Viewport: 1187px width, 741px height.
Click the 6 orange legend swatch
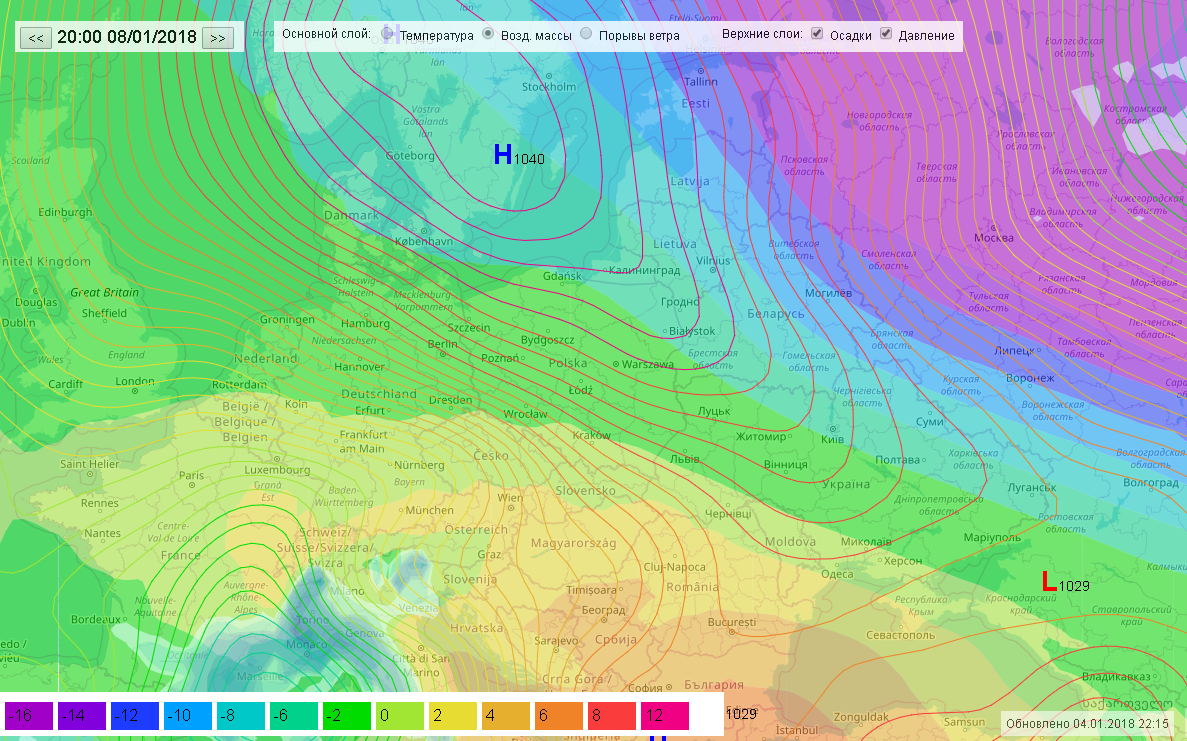click(559, 715)
